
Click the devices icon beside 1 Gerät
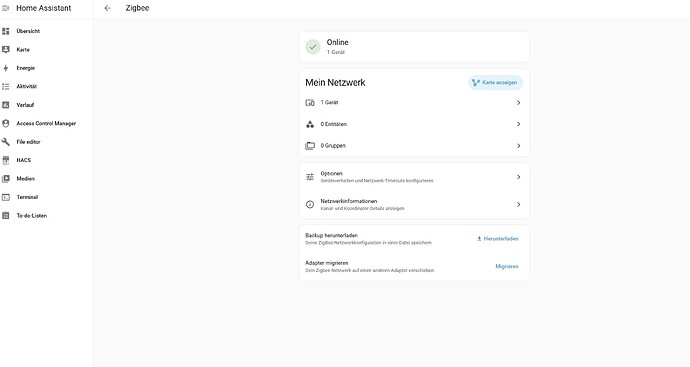310,103
